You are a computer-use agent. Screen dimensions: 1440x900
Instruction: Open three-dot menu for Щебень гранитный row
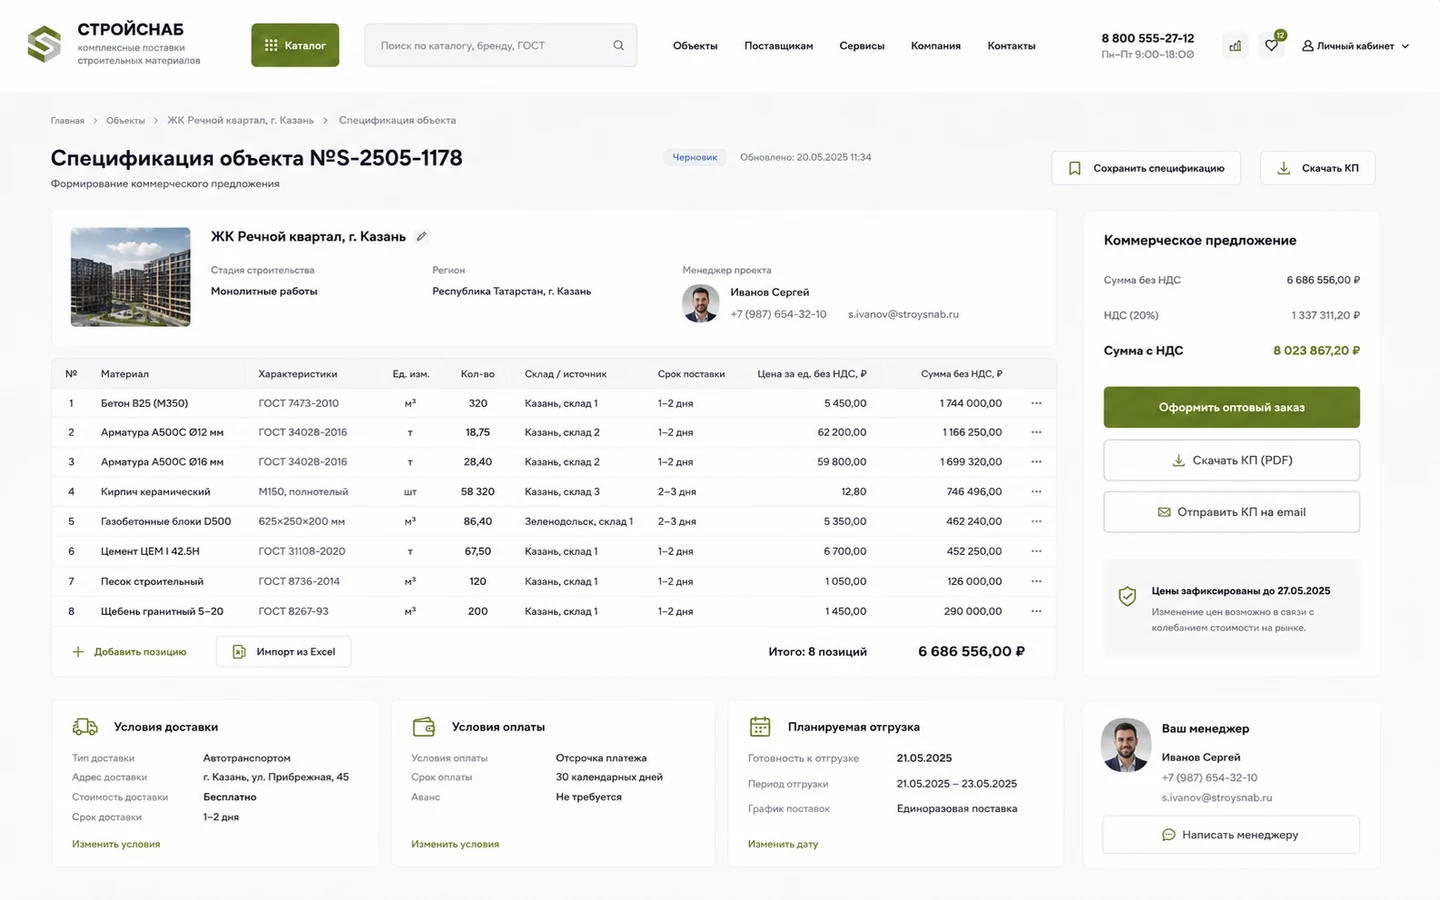click(x=1036, y=611)
